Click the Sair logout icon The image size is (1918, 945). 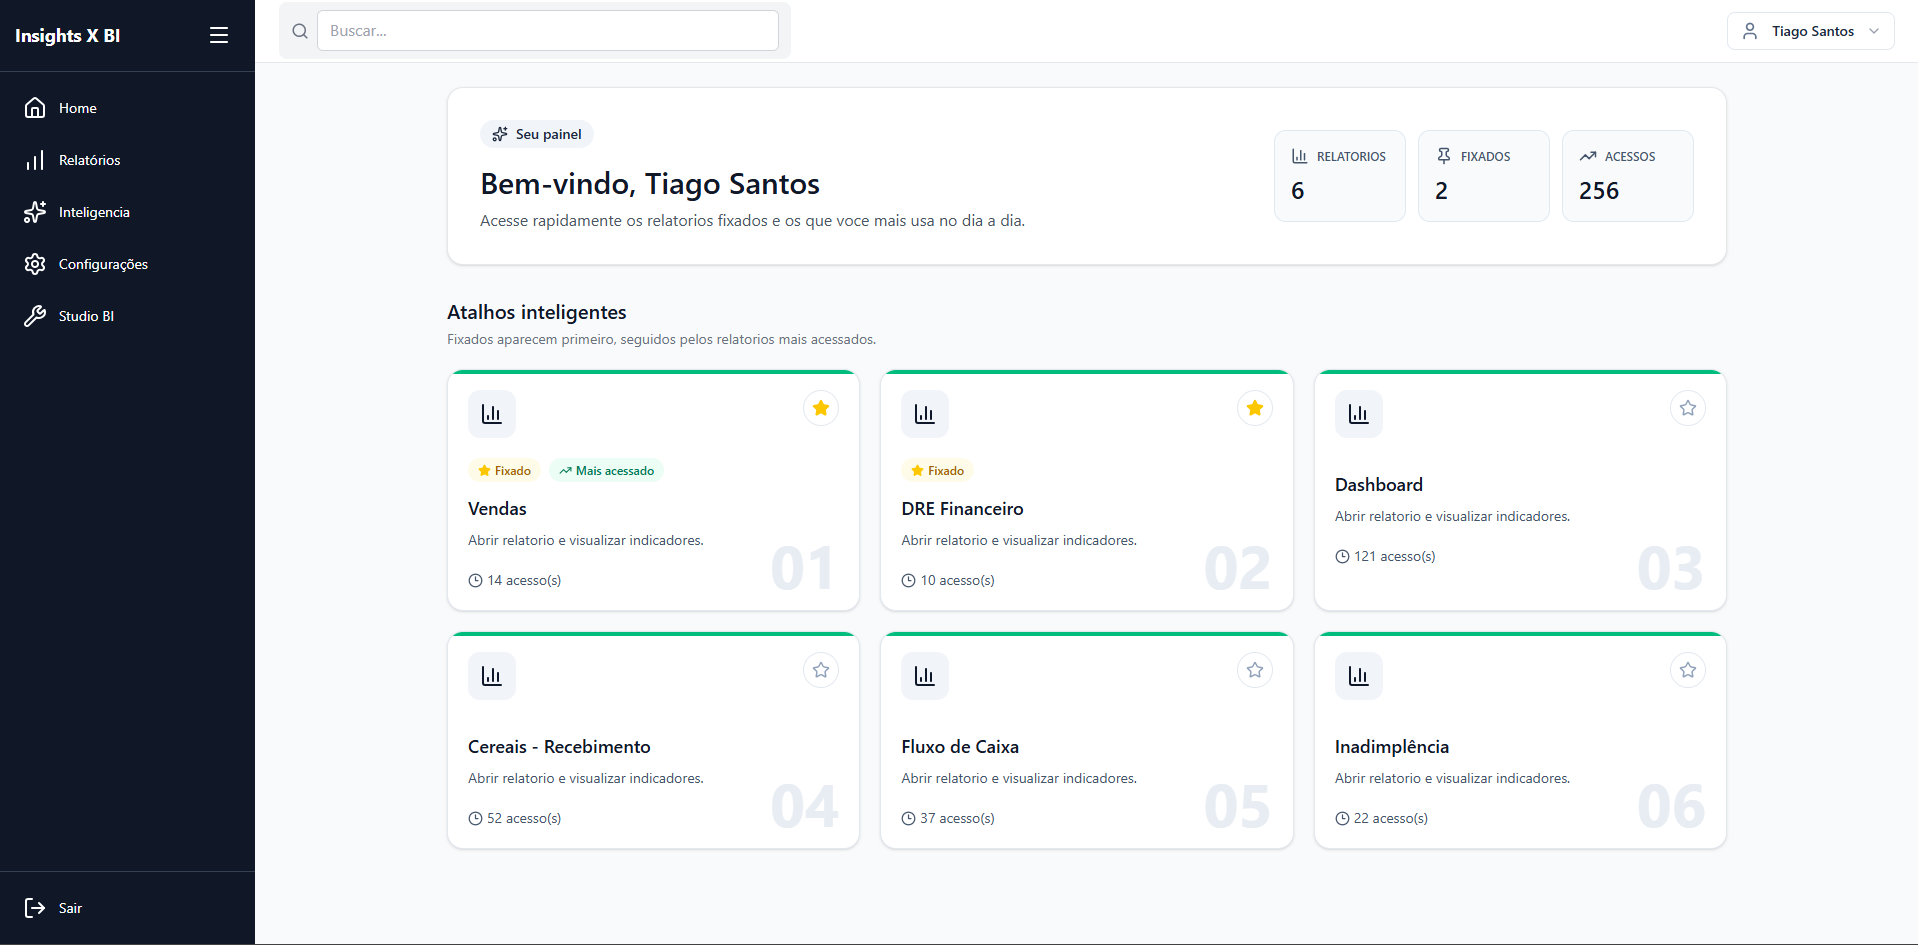(x=35, y=908)
